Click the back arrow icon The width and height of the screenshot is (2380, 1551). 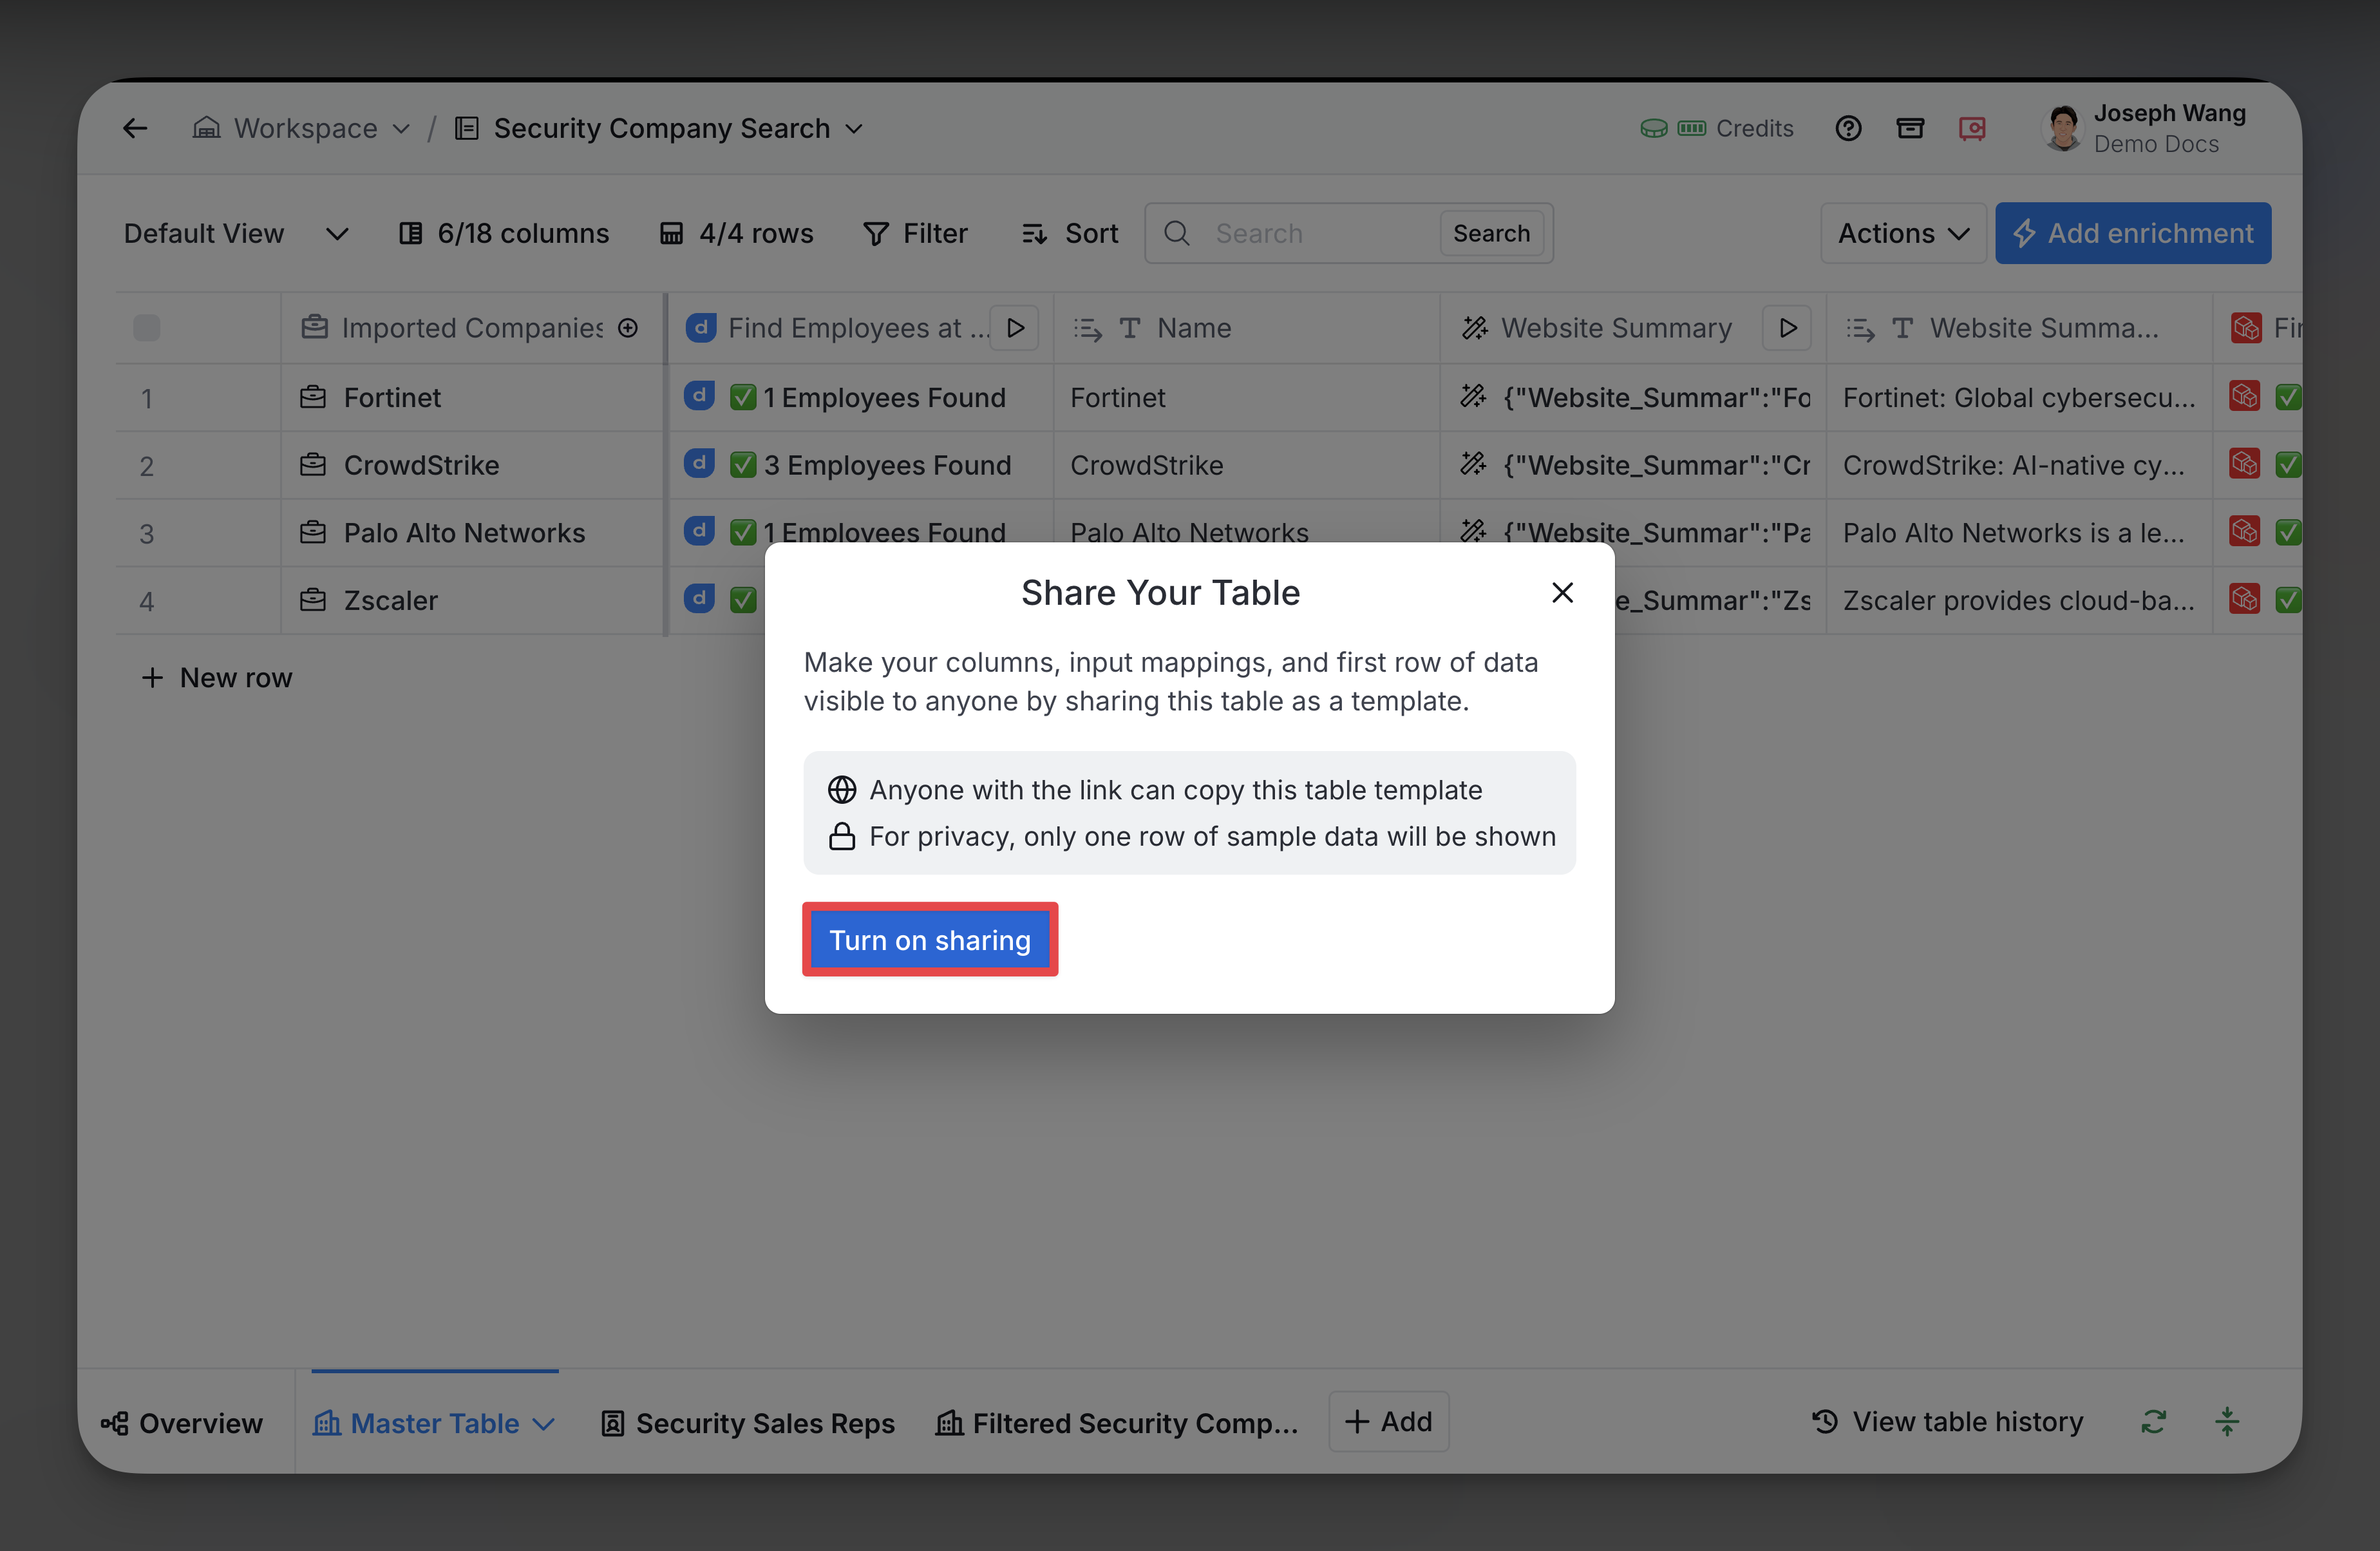point(135,128)
